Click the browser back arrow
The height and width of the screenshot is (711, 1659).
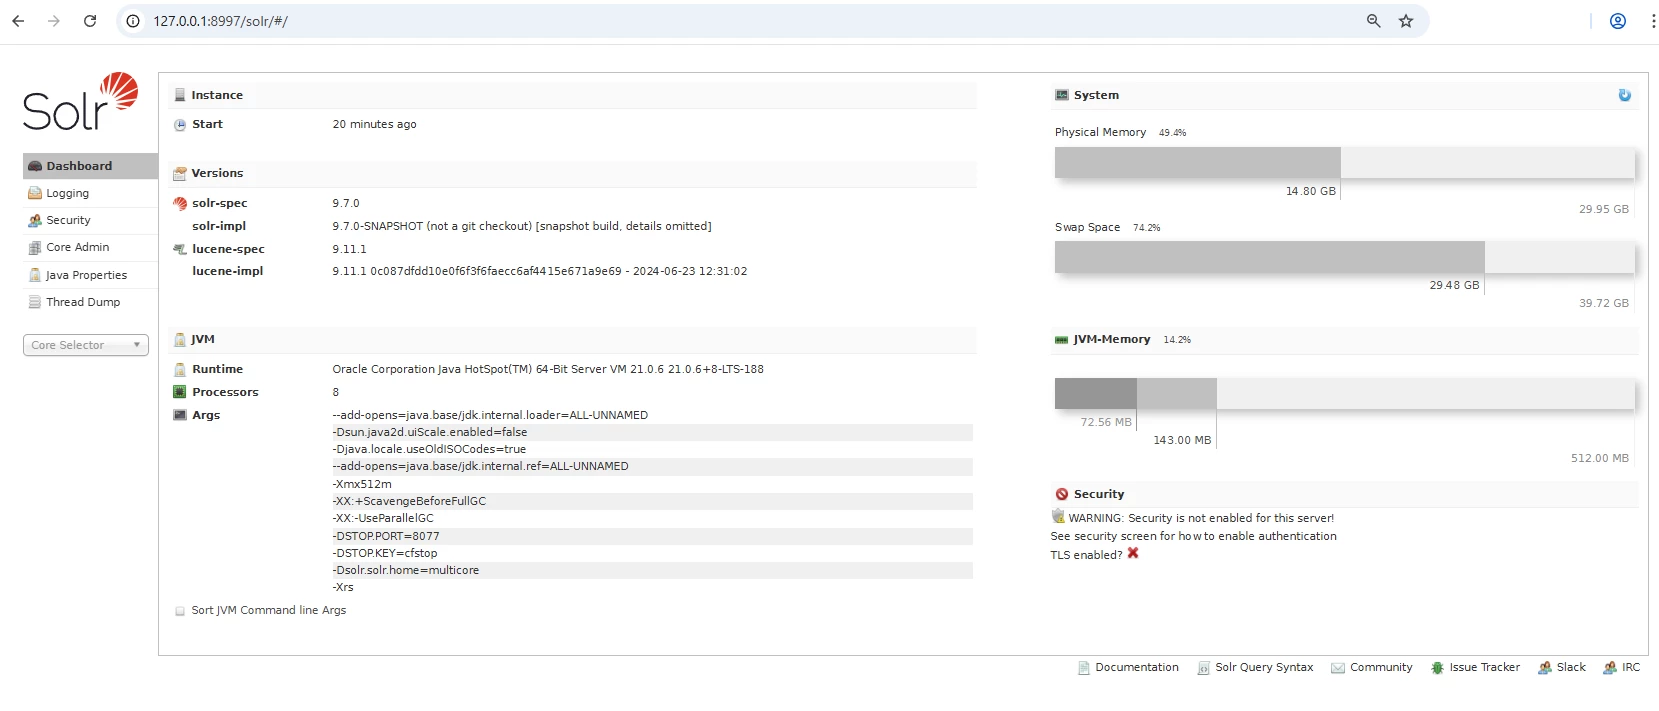[18, 21]
